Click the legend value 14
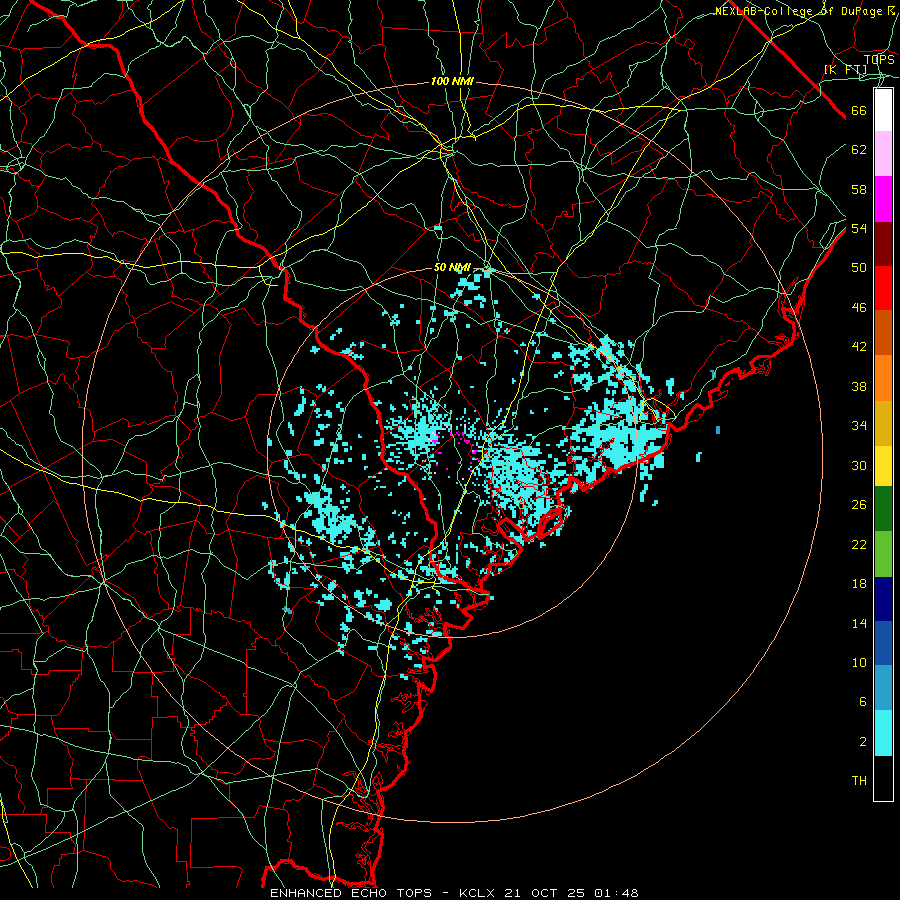Screen dimensions: 900x900 click(859, 623)
